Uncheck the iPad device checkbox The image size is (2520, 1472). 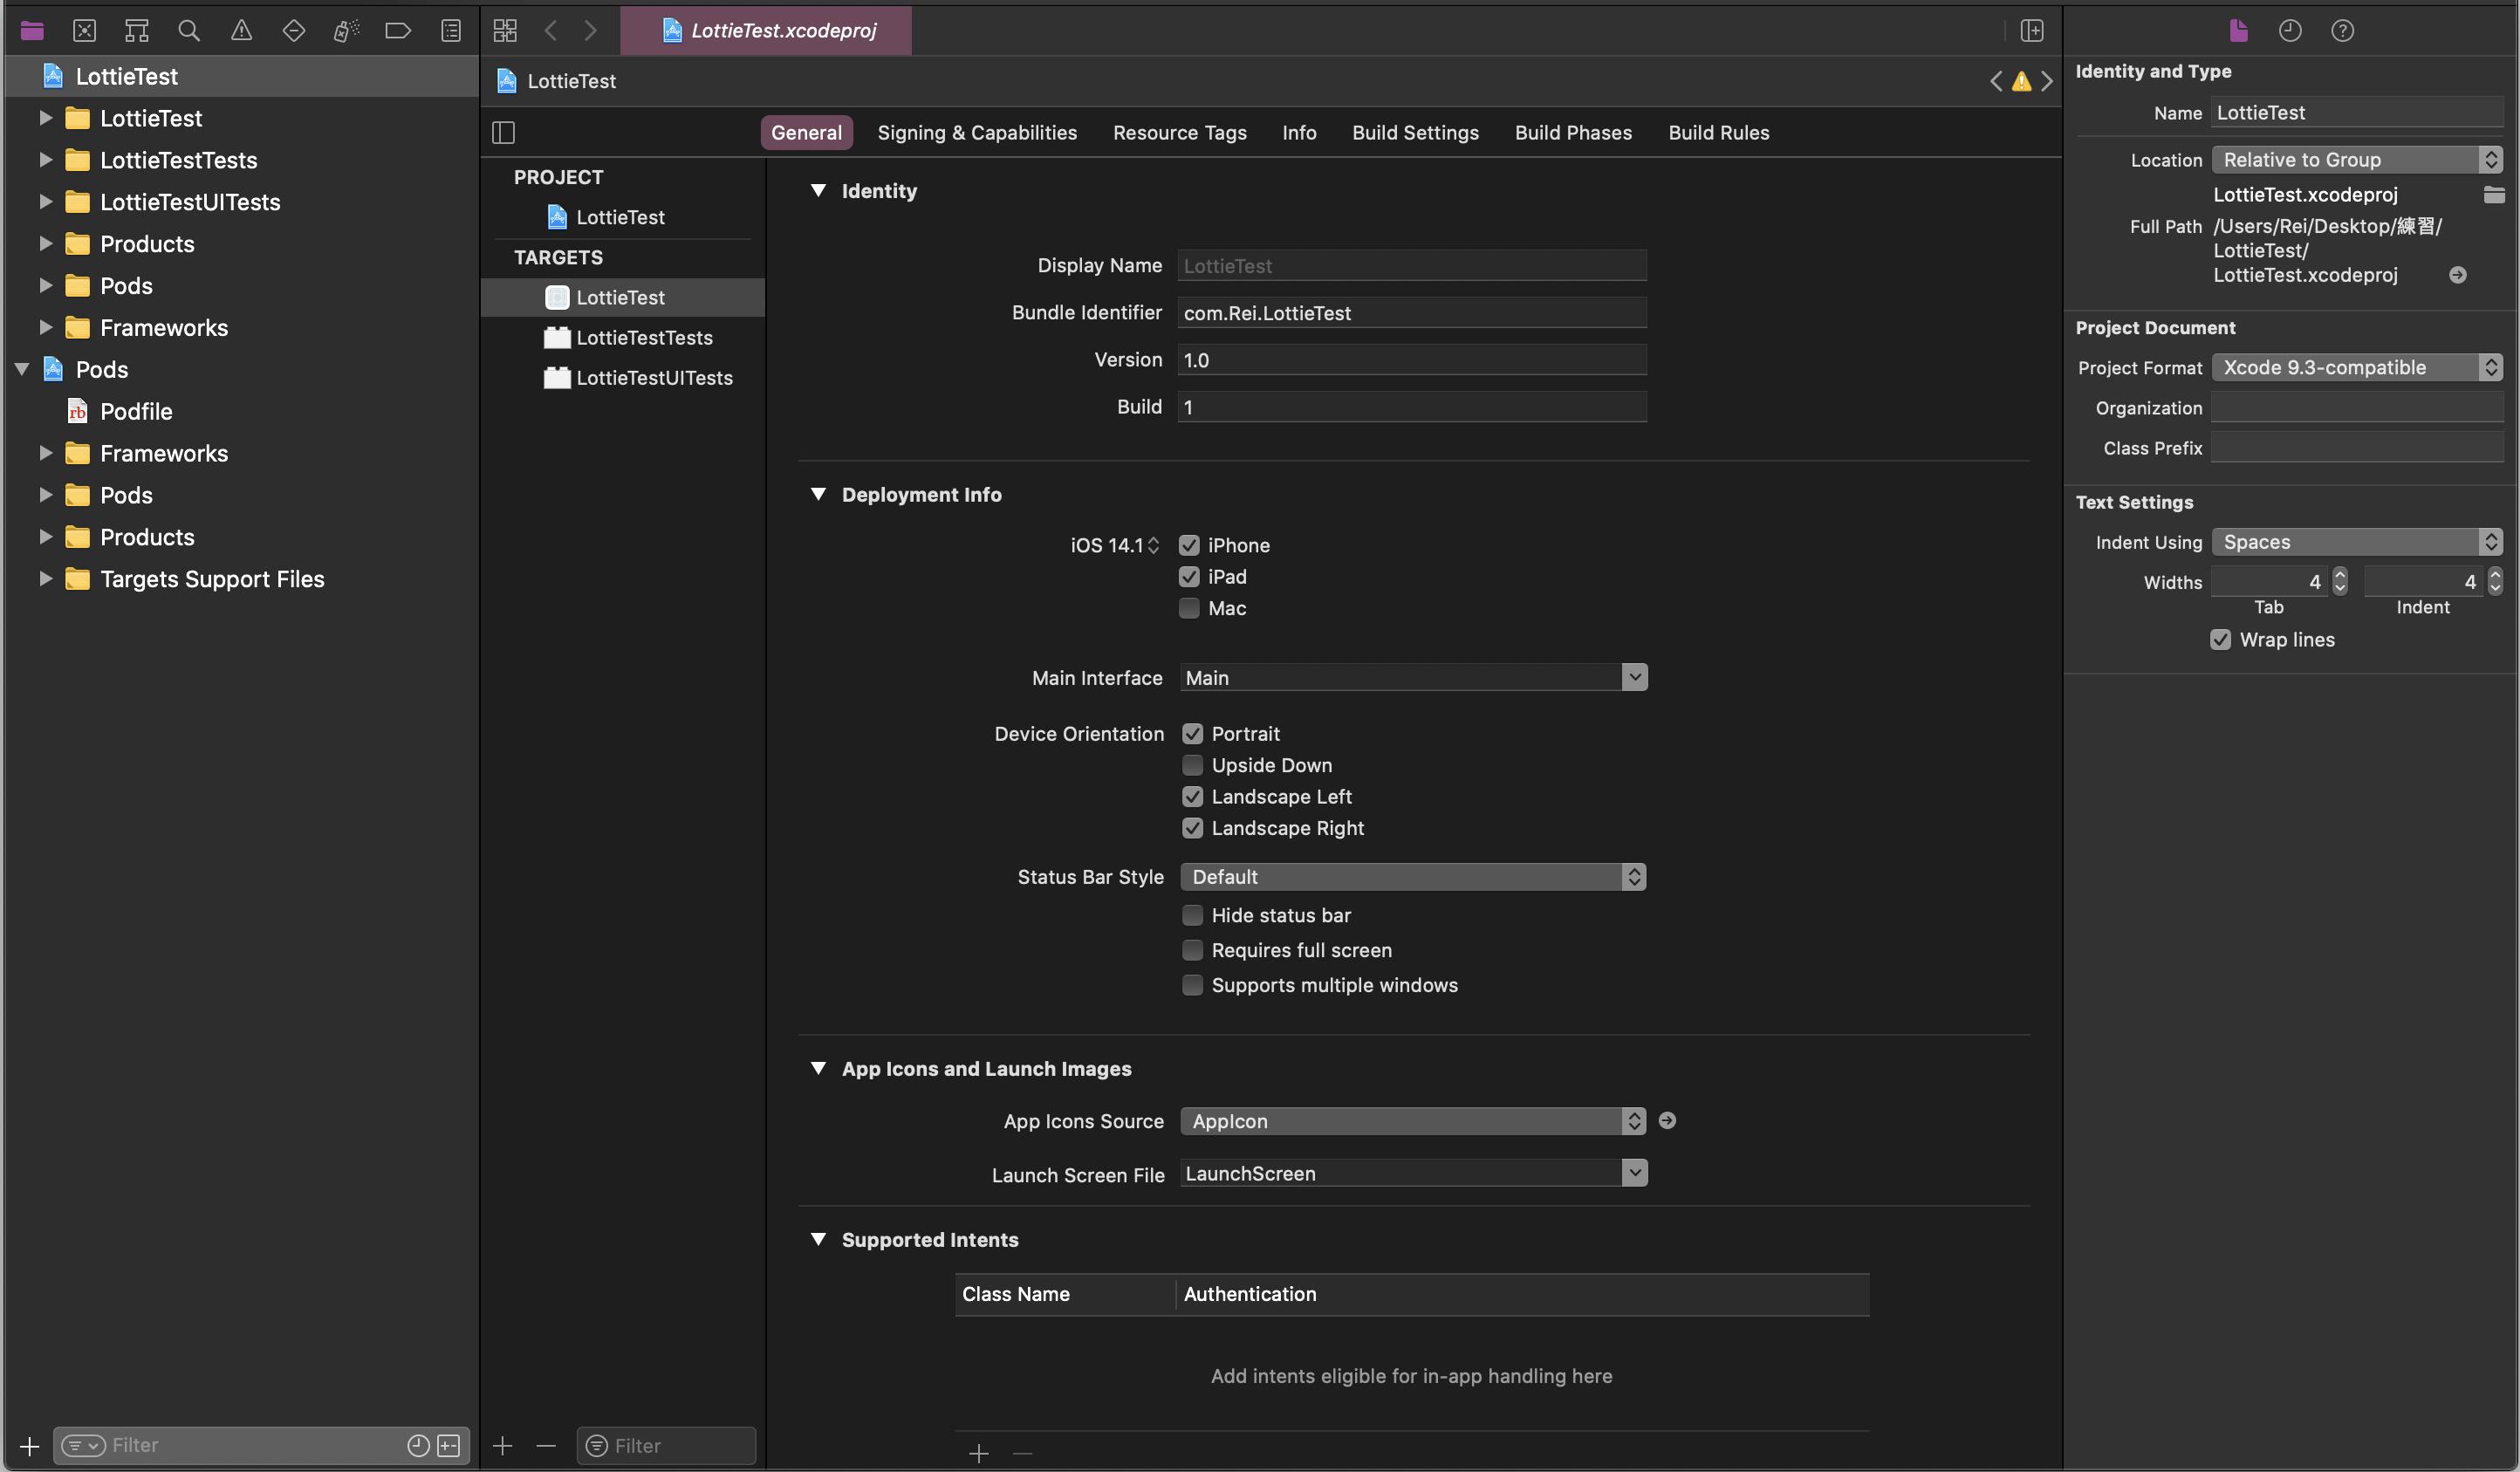[1189, 577]
